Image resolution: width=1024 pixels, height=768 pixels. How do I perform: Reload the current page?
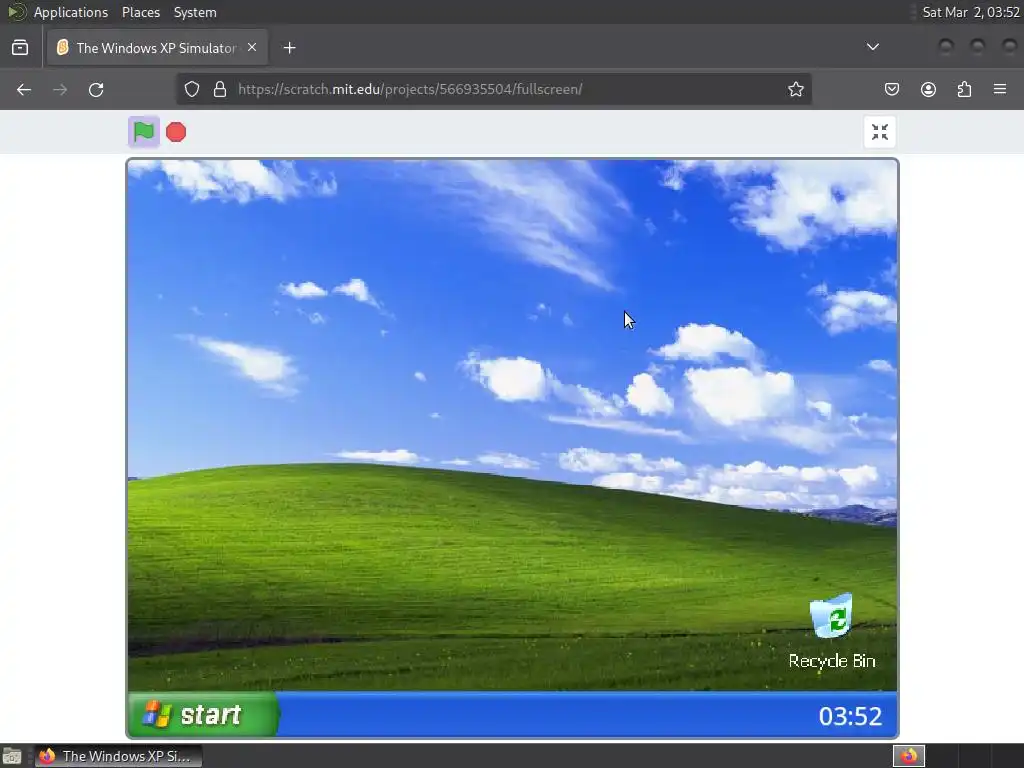[96, 89]
